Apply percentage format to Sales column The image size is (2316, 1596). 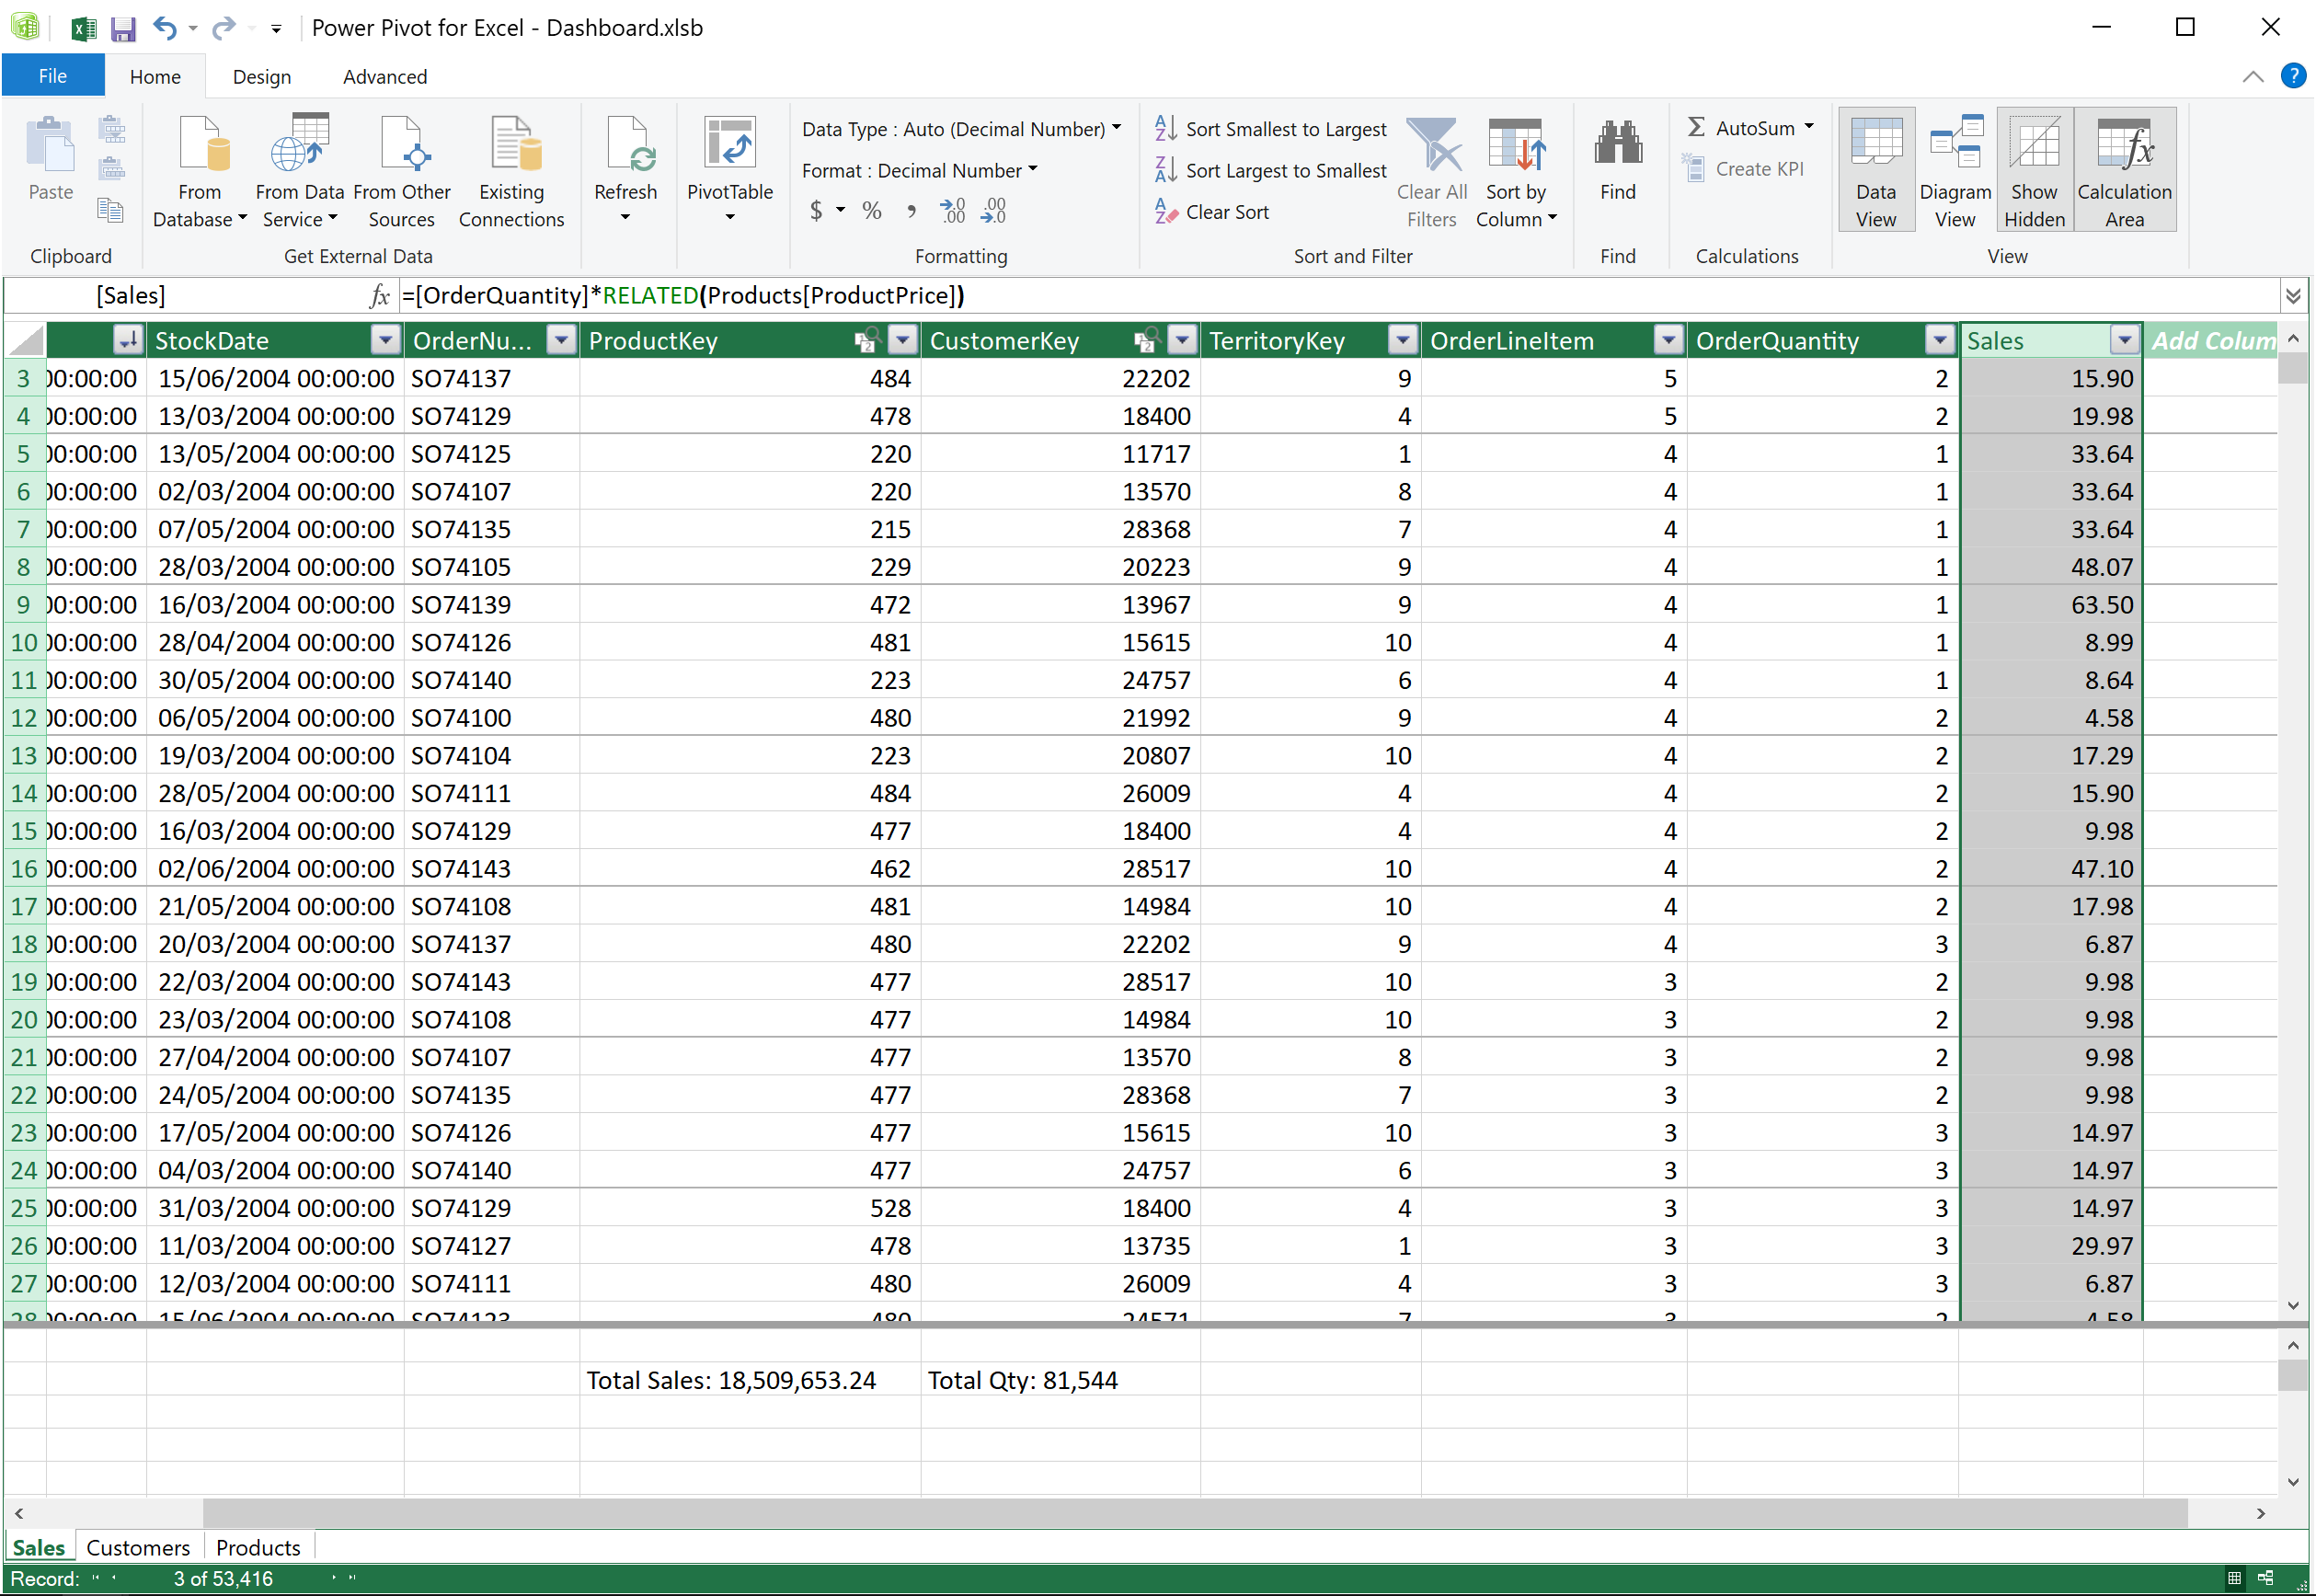point(870,210)
